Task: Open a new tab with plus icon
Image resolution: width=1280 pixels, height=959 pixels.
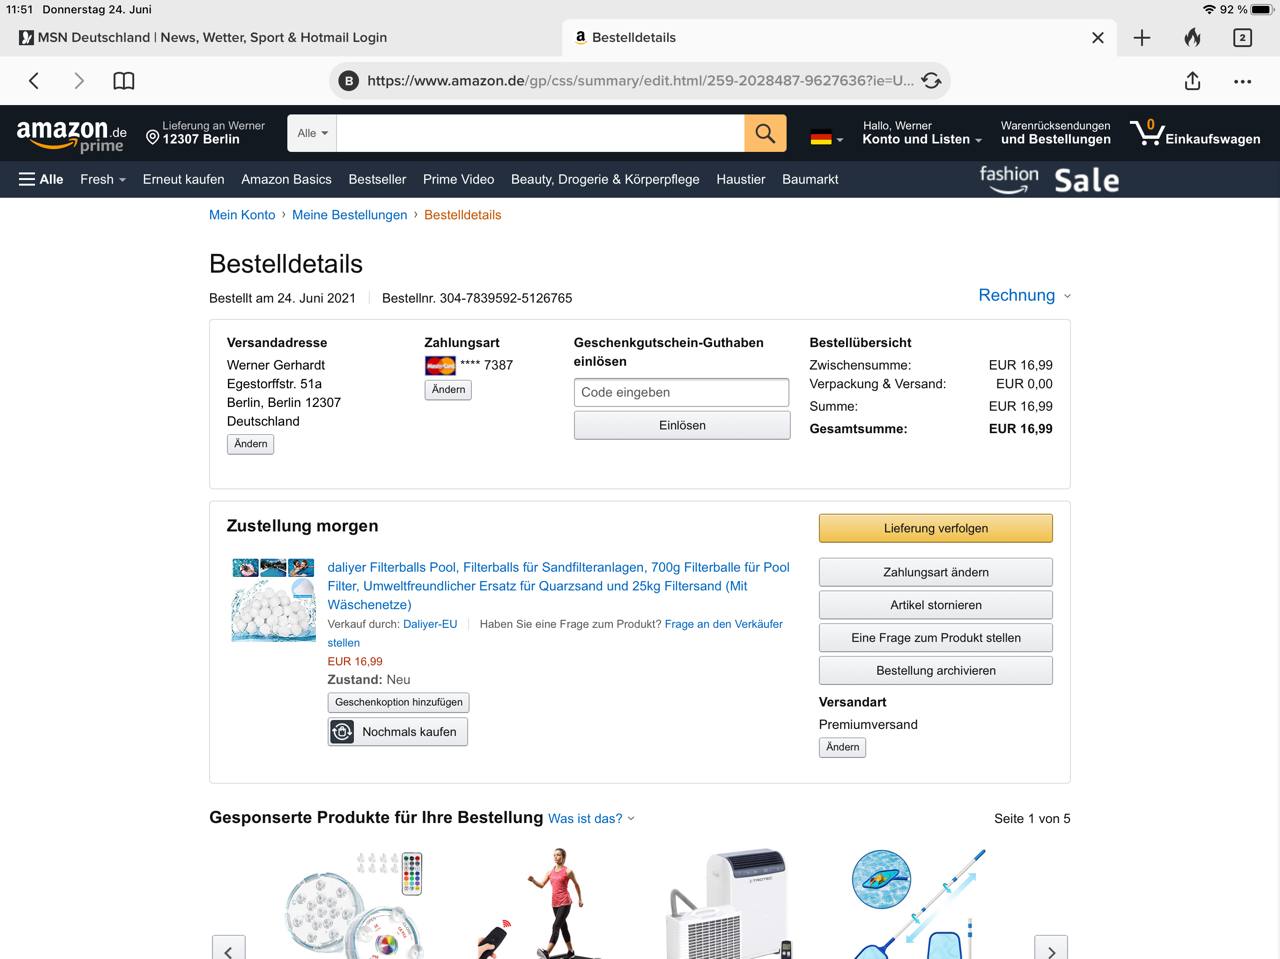Action: (x=1142, y=38)
